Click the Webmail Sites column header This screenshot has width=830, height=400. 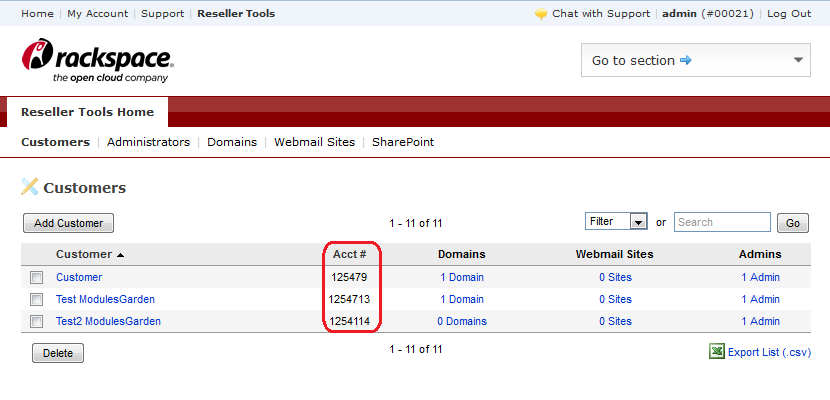pos(615,254)
